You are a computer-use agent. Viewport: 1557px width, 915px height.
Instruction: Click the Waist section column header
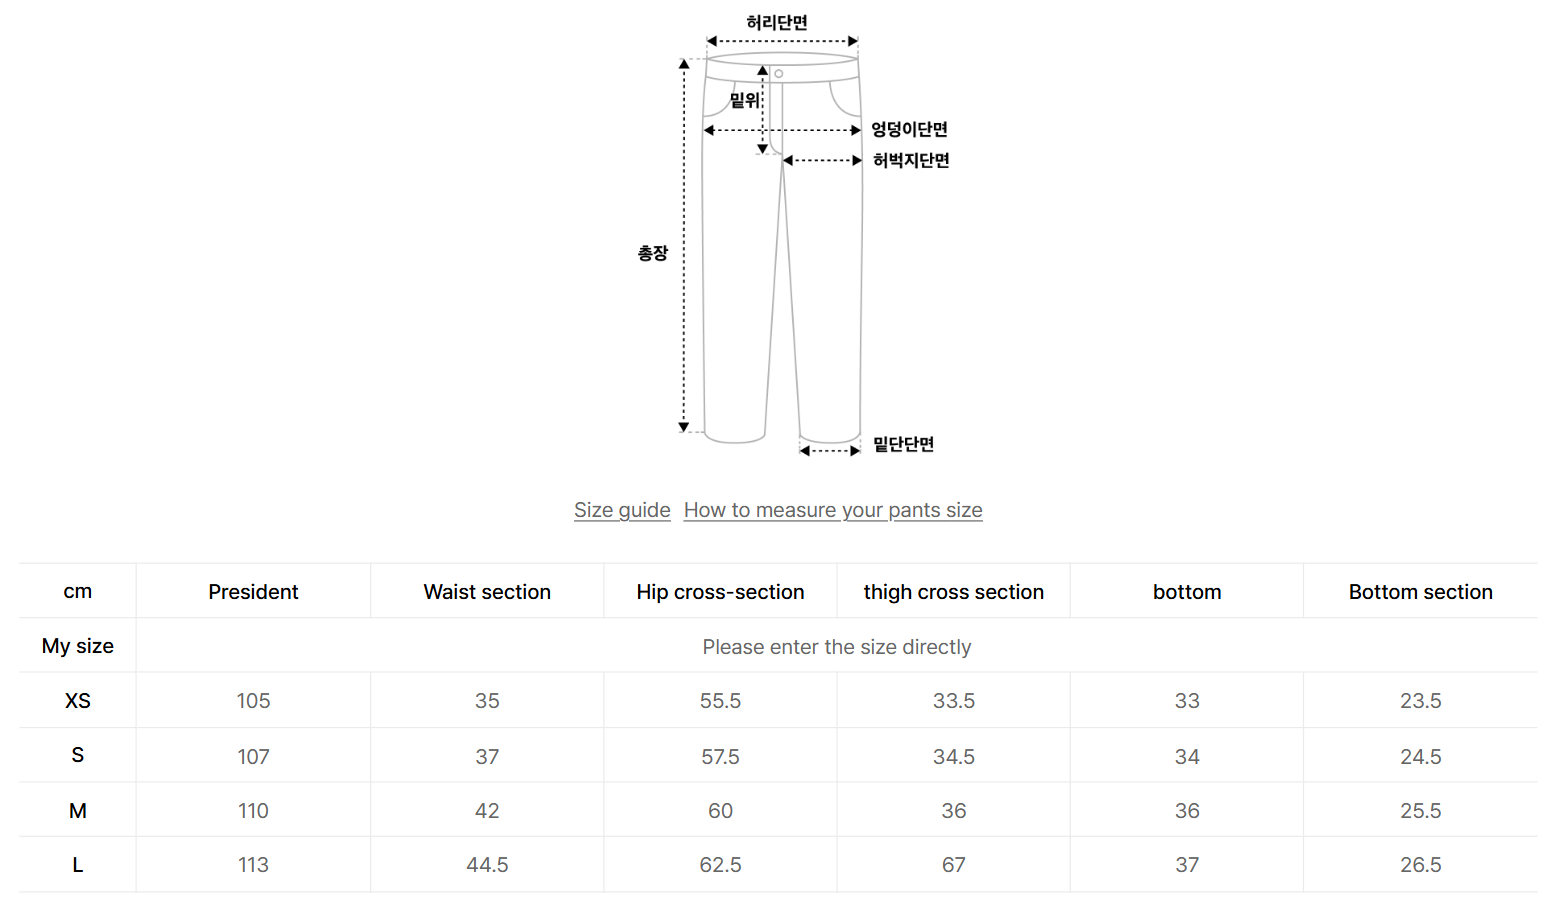click(487, 592)
